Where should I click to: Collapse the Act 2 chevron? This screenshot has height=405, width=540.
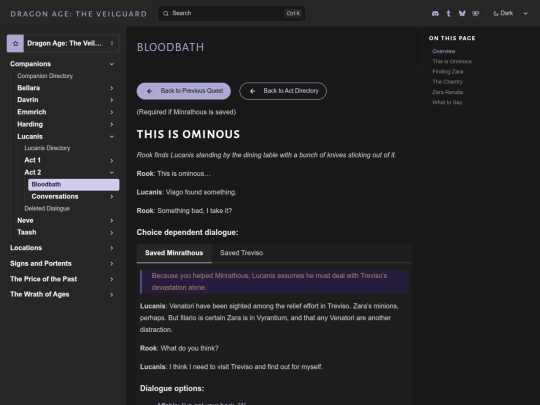(x=112, y=173)
